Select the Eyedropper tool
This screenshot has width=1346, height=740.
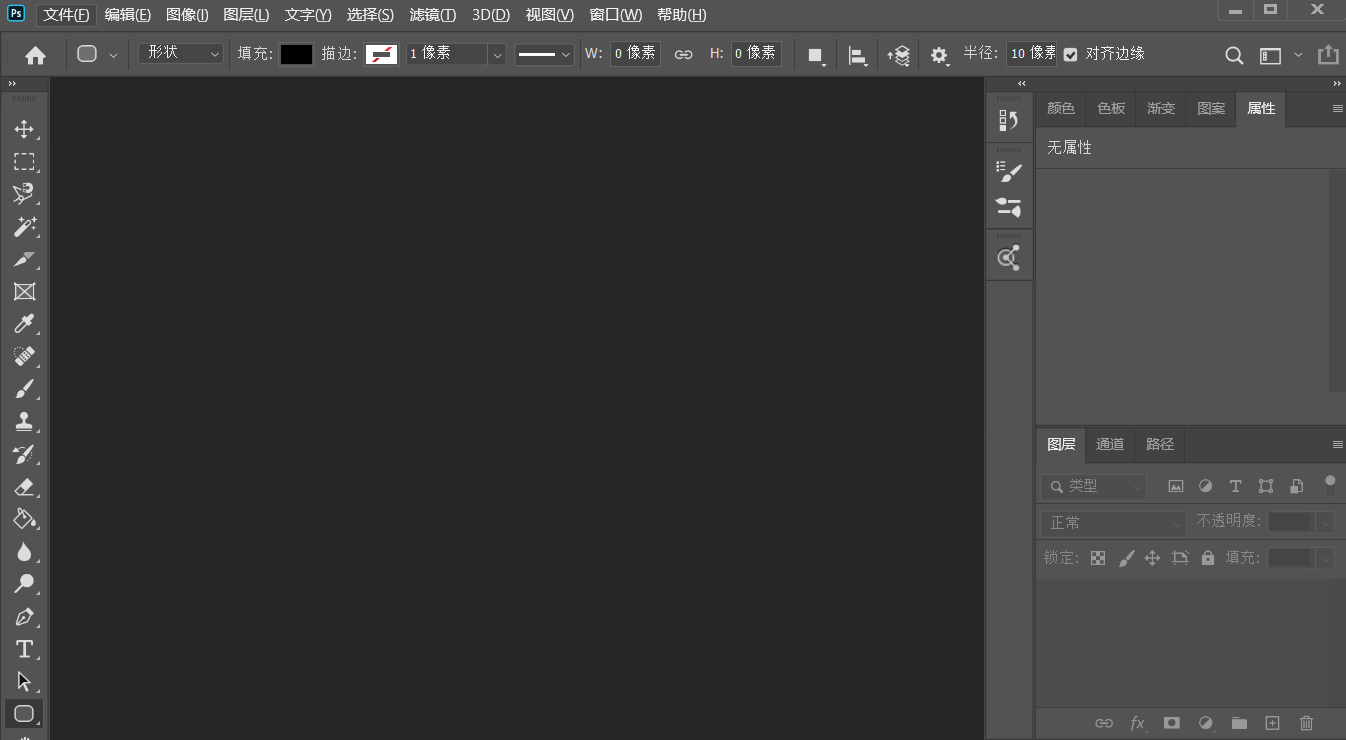(x=24, y=323)
